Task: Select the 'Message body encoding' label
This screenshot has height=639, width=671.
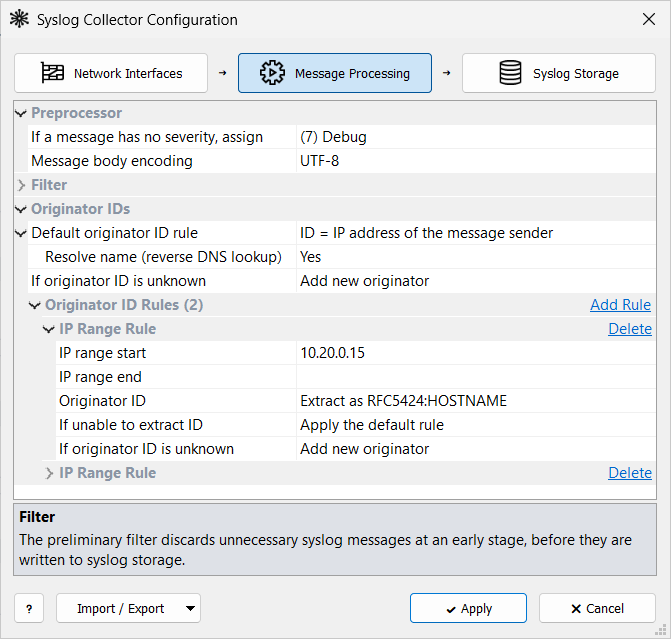Action: click(x=112, y=161)
